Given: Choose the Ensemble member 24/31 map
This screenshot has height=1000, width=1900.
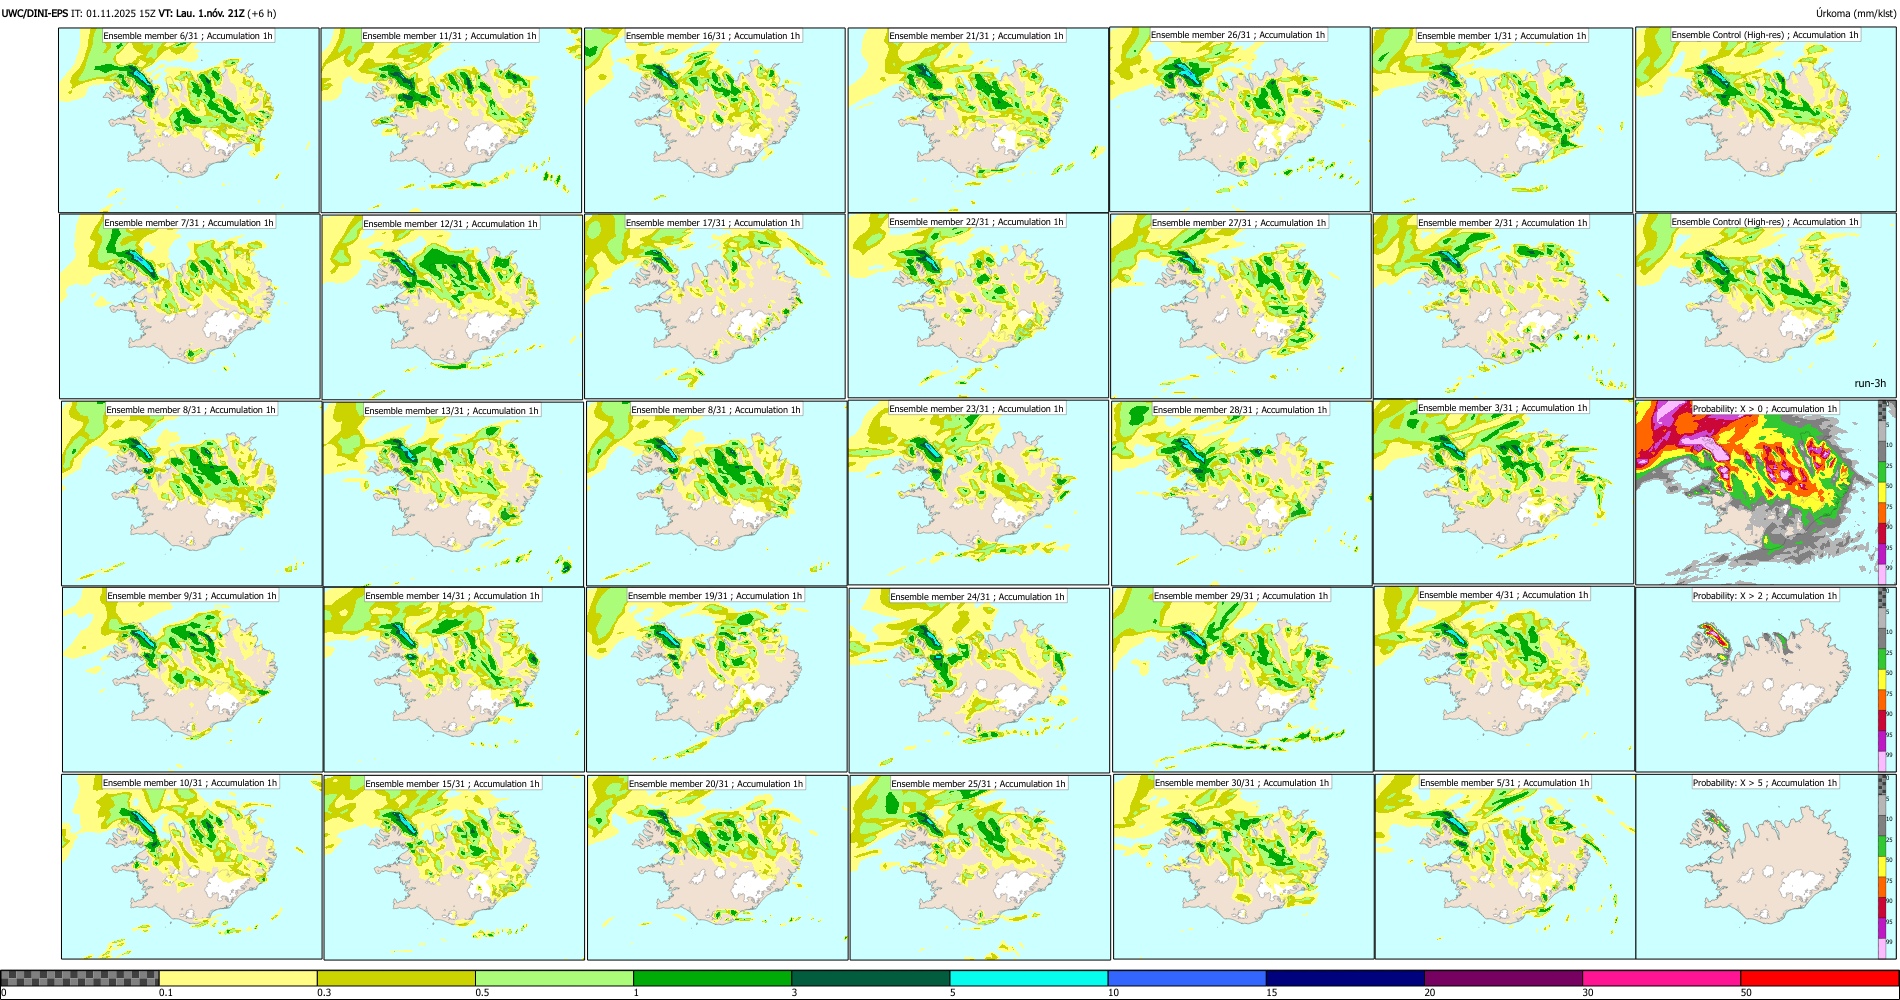Looking at the screenshot, I should point(979,680).
